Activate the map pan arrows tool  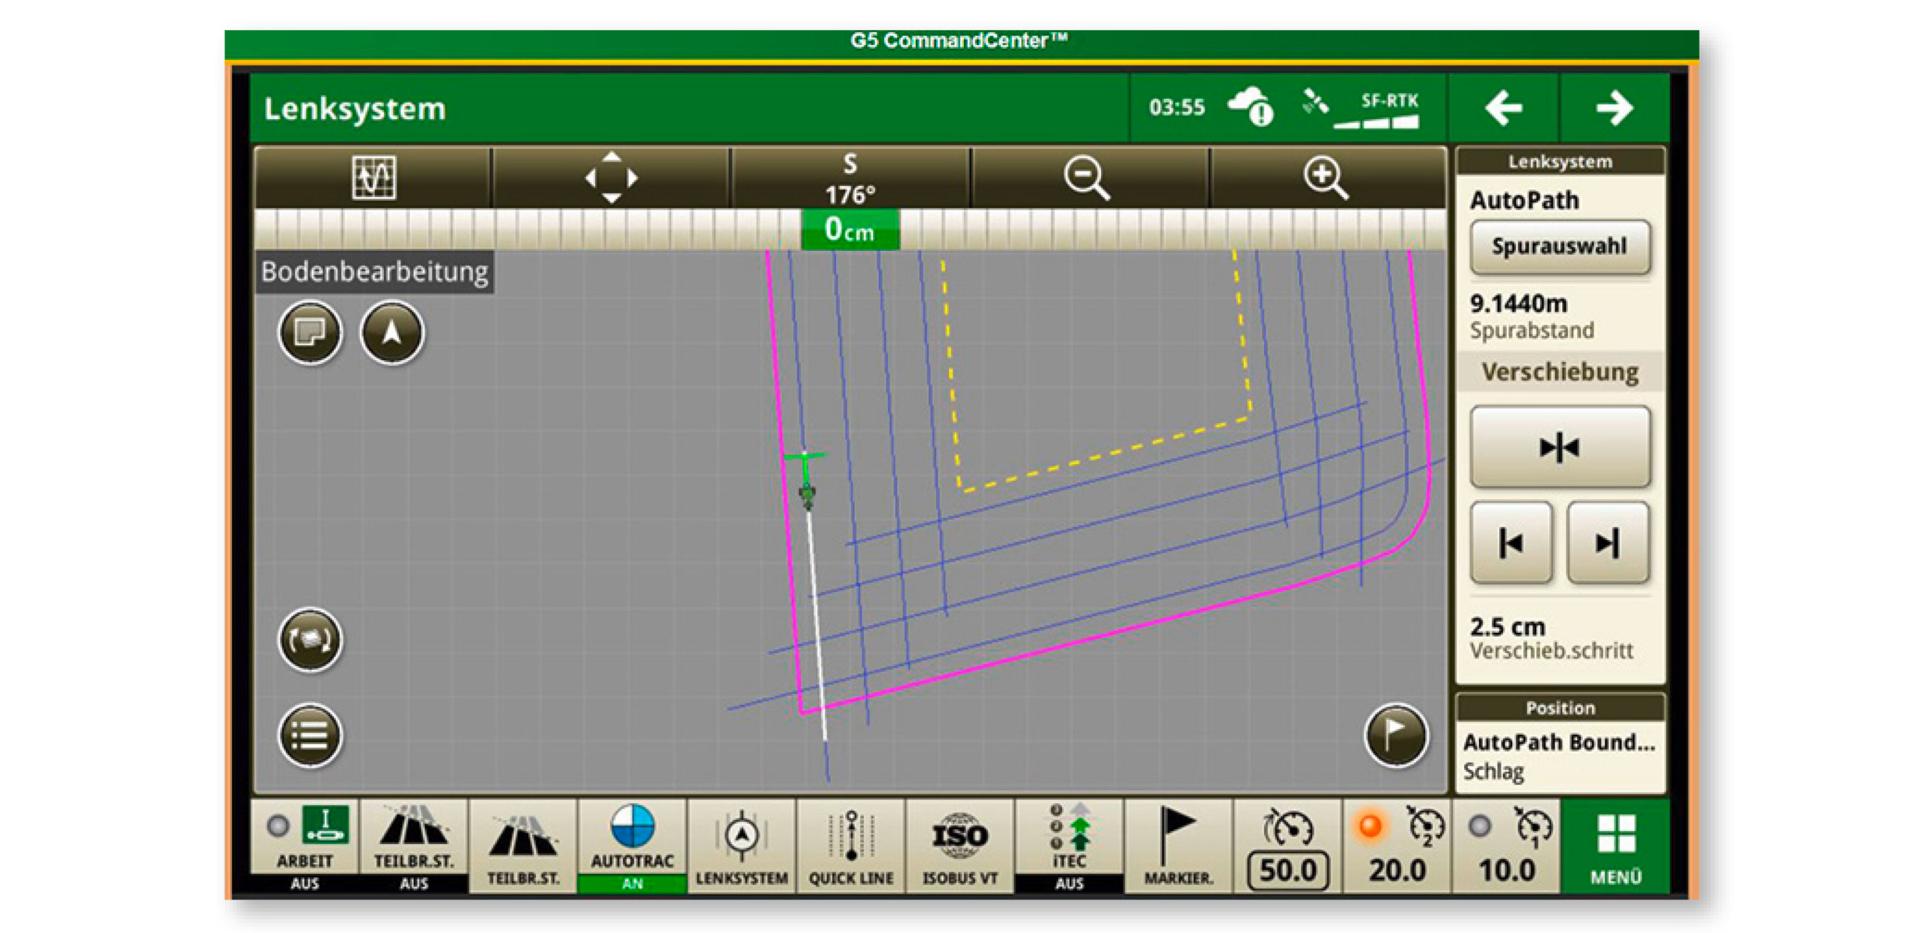(x=611, y=178)
